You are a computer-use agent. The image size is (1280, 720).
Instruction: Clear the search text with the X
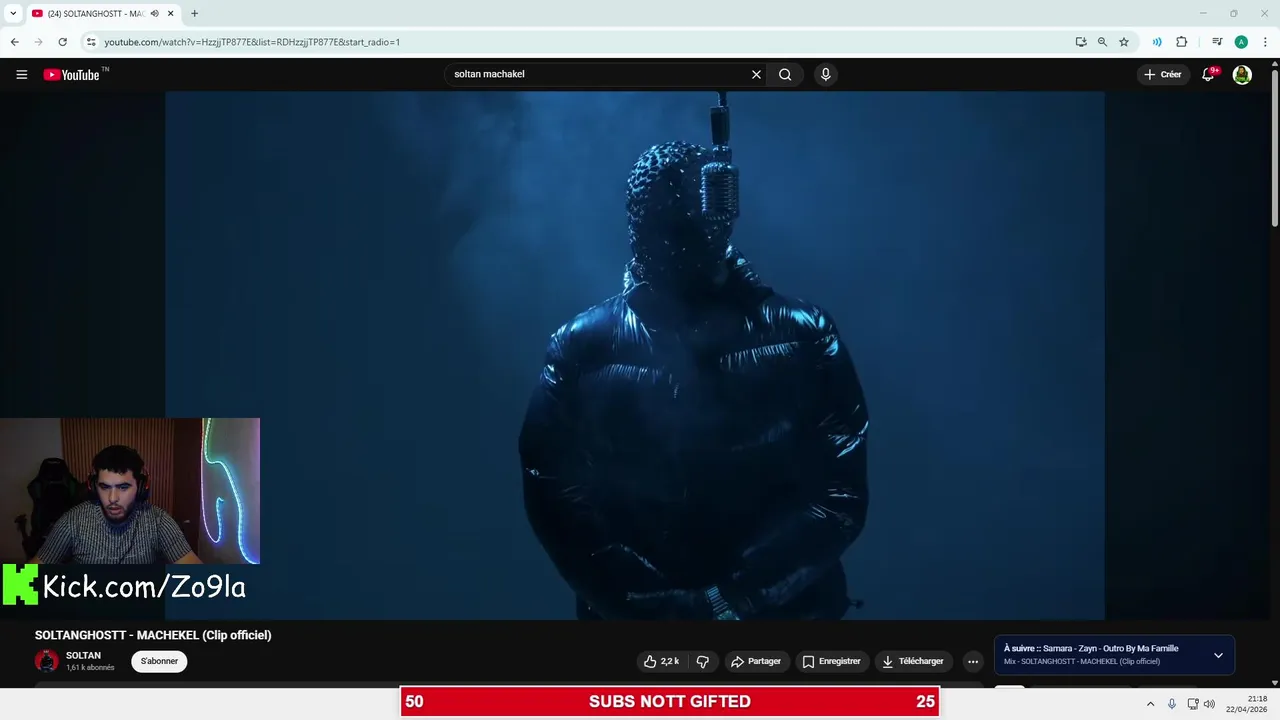pos(756,74)
